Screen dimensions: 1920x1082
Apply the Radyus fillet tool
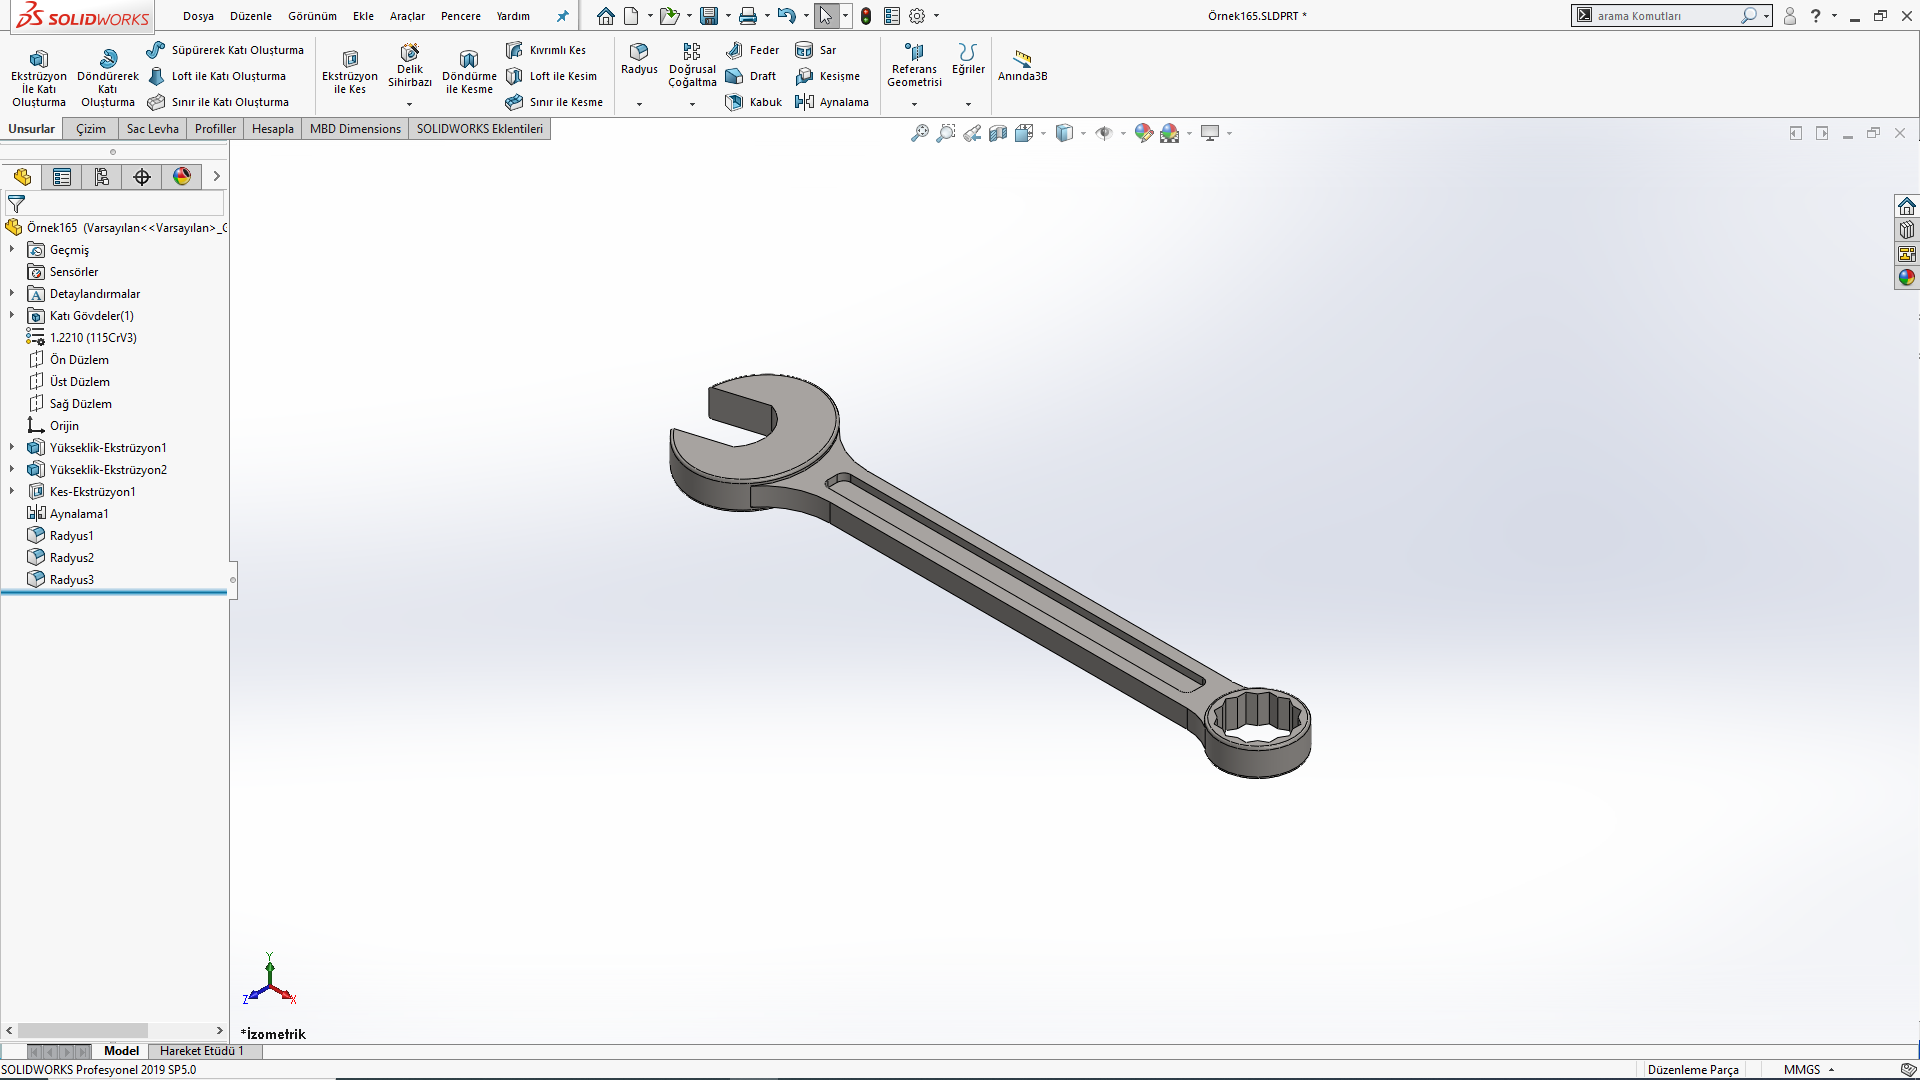click(639, 59)
